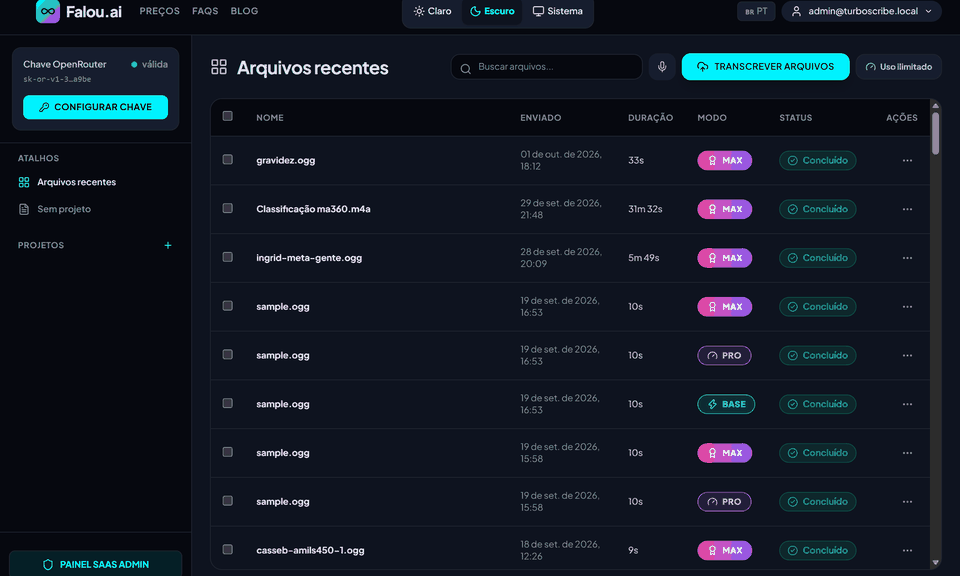Click Concluído status of ingrid-meta-gente.ogg
Image resolution: width=960 pixels, height=576 pixels.
pos(817,258)
